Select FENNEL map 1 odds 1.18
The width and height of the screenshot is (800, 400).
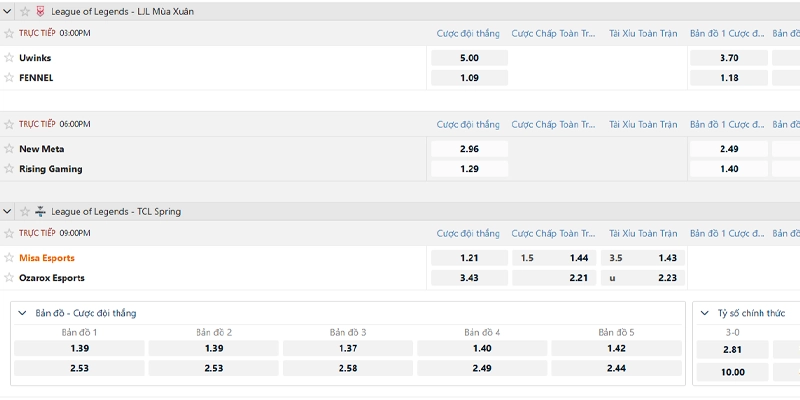pos(729,78)
